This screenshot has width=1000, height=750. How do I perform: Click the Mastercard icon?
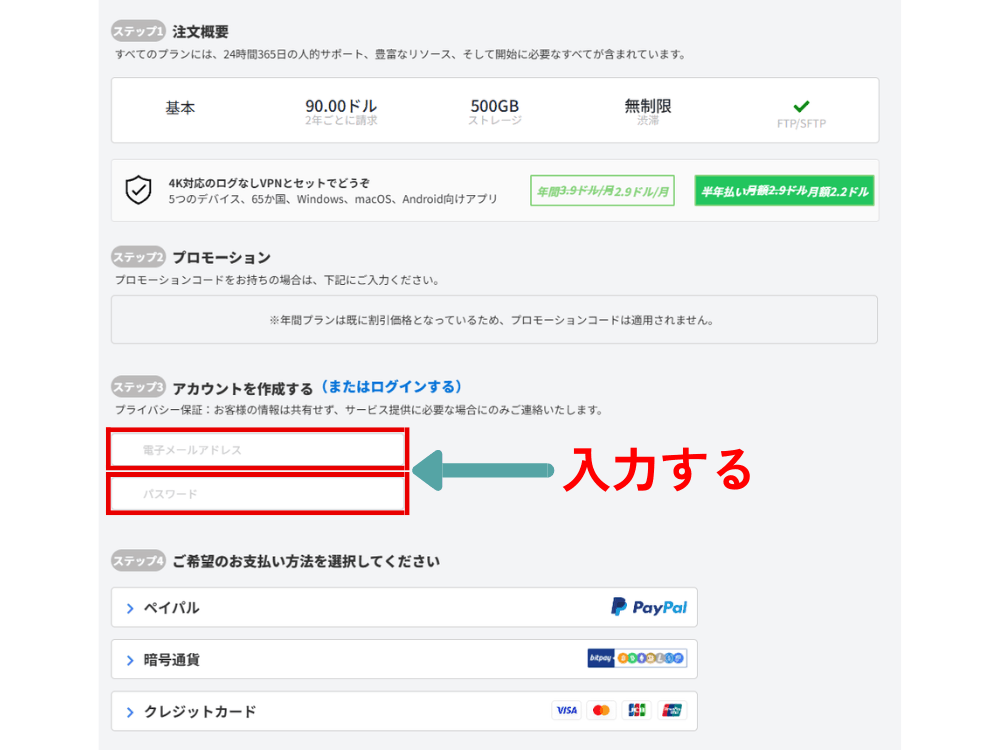point(601,710)
